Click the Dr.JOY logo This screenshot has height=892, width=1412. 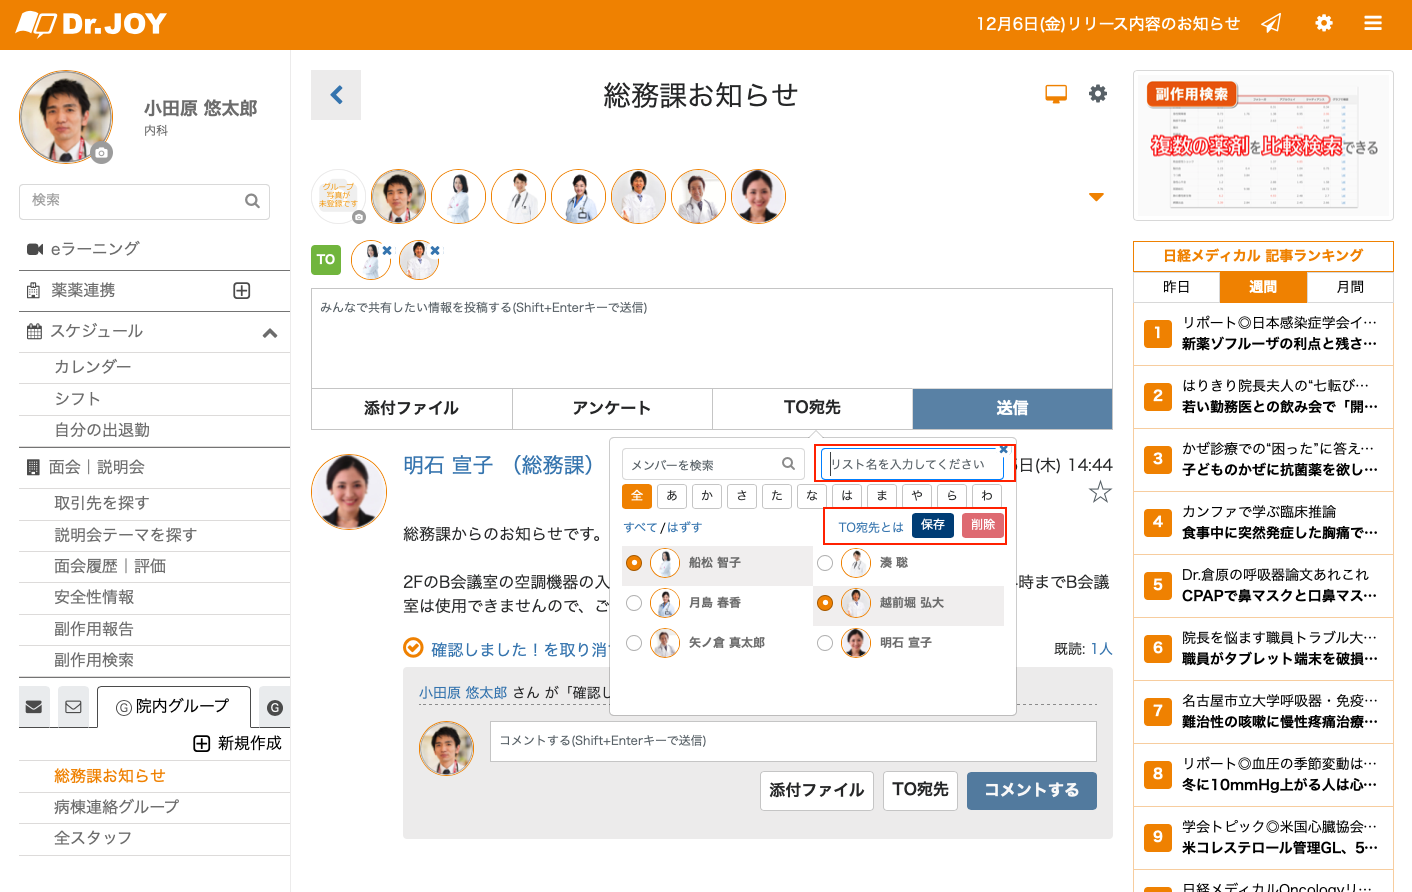pos(91,24)
